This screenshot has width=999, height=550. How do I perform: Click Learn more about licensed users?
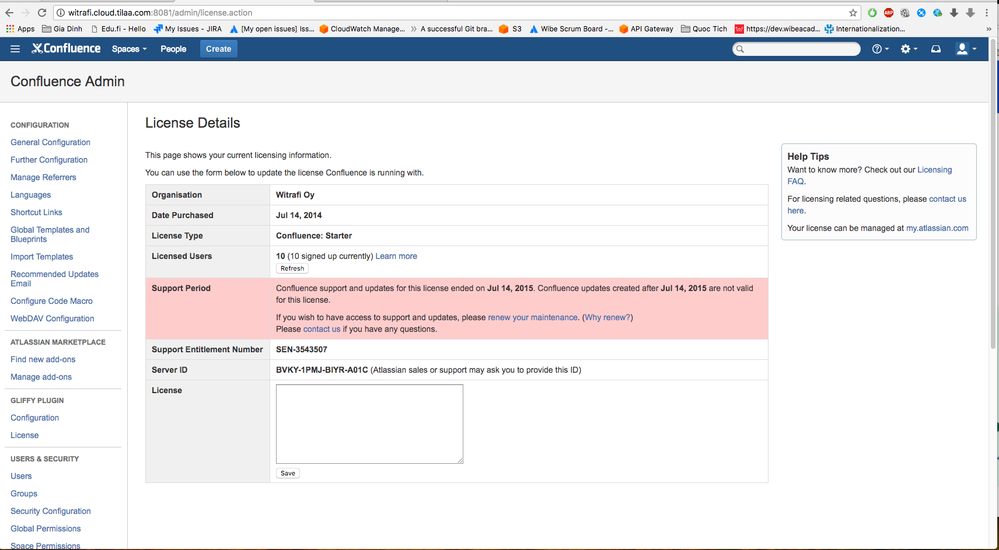pyautogui.click(x=396, y=256)
